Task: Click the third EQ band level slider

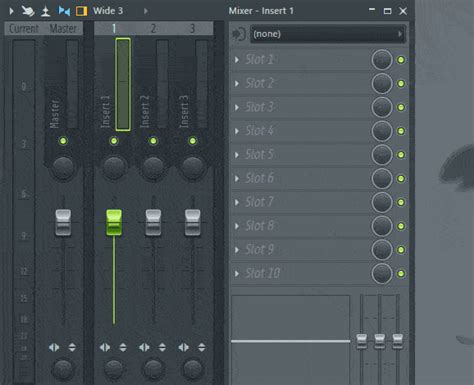Action: [x=397, y=341]
